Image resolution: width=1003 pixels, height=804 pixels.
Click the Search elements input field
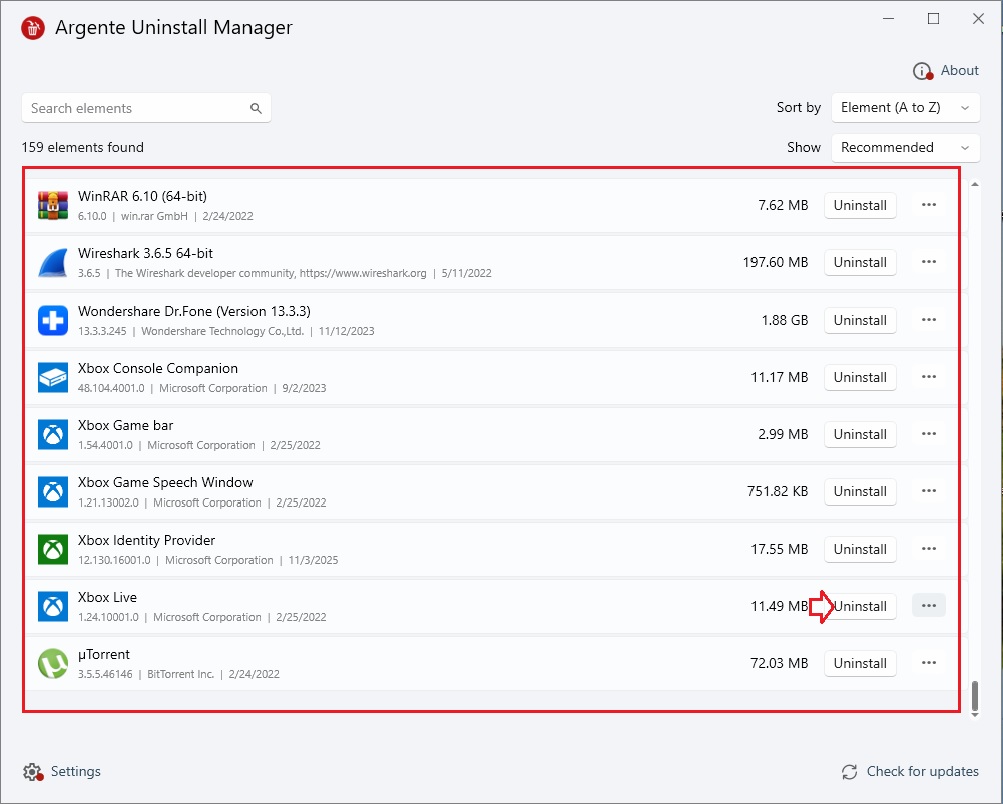pos(135,108)
